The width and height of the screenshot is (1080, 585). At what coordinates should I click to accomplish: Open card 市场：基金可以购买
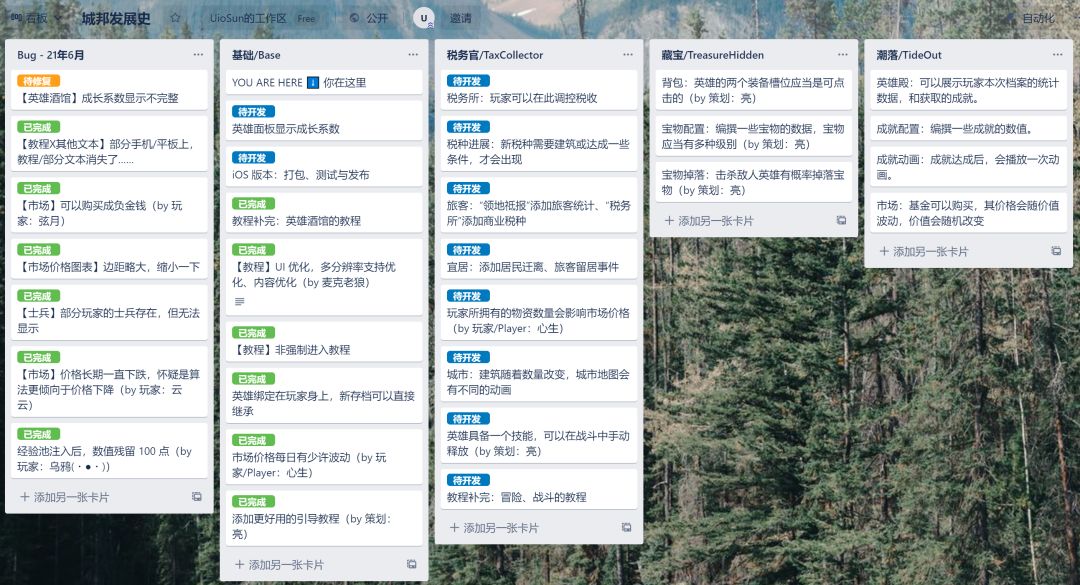(x=968, y=213)
